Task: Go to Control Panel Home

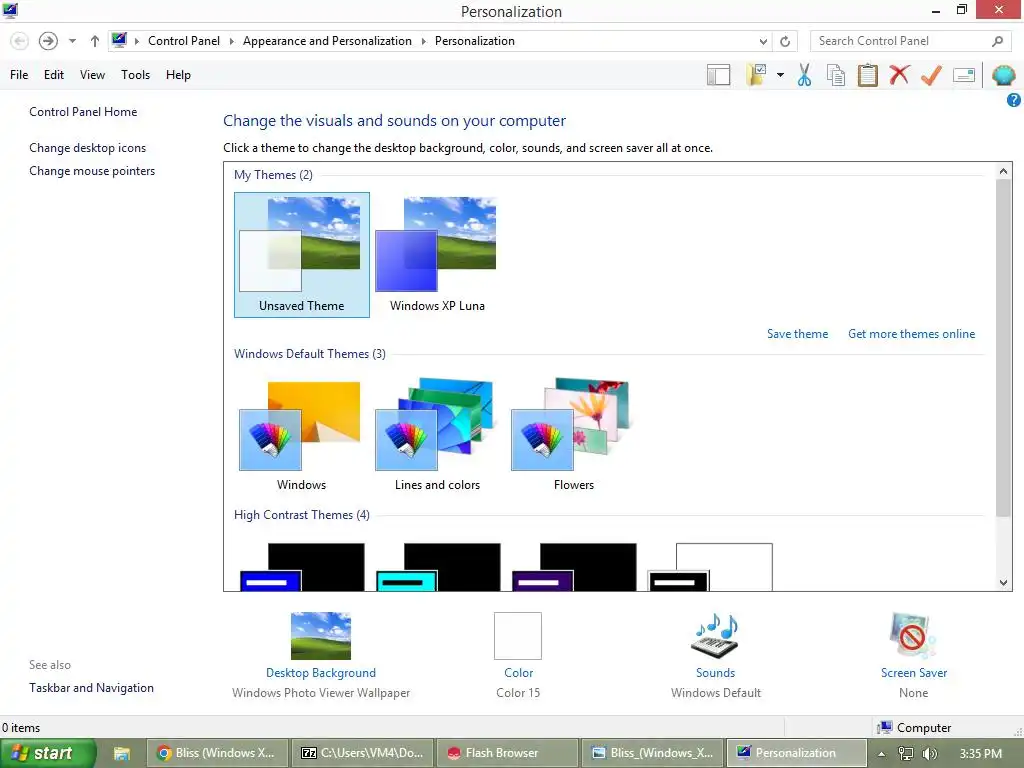Action: coord(83,112)
